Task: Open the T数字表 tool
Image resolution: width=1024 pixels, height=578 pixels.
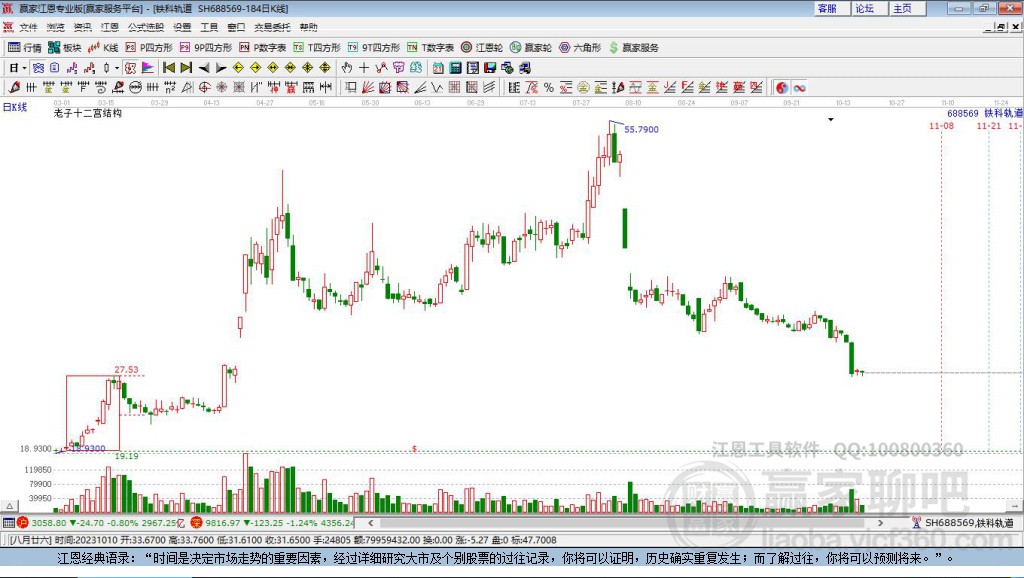Action: pos(430,48)
